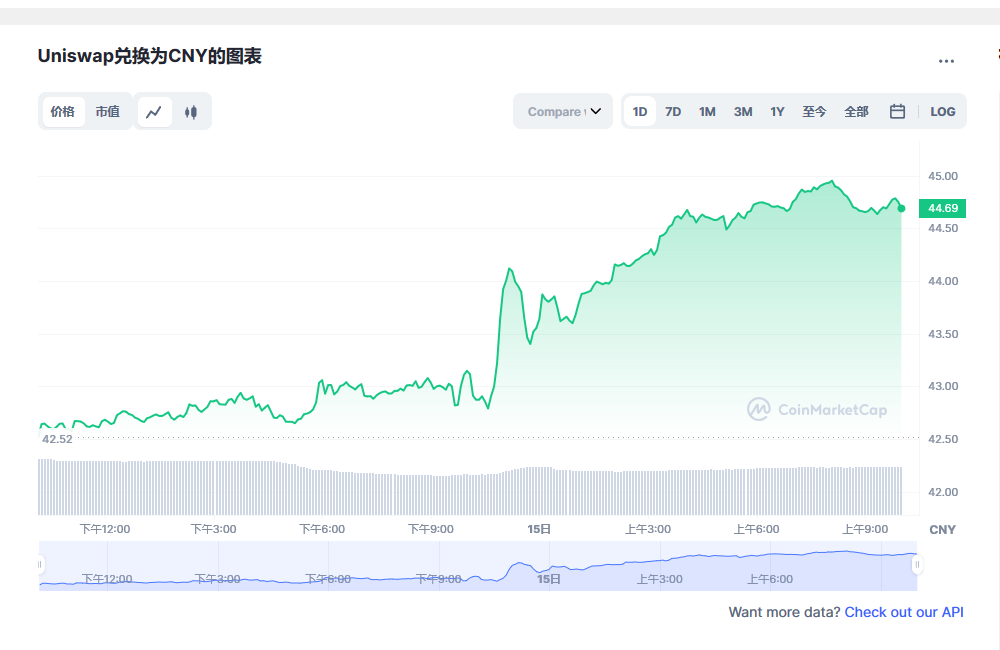Choose the 1Y time range
Viewport: 1000px width, 650px height.
click(x=777, y=112)
